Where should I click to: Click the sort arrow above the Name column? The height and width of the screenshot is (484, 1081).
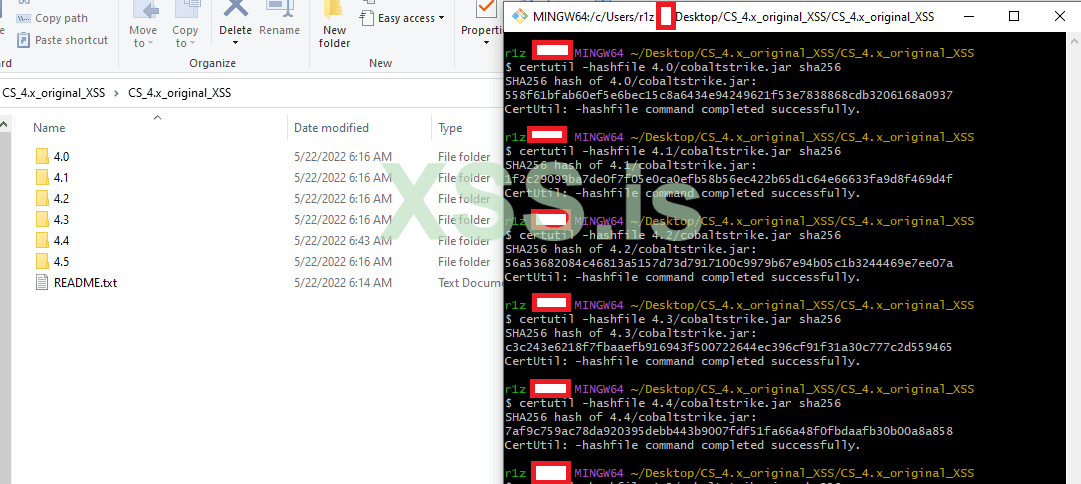[157, 117]
